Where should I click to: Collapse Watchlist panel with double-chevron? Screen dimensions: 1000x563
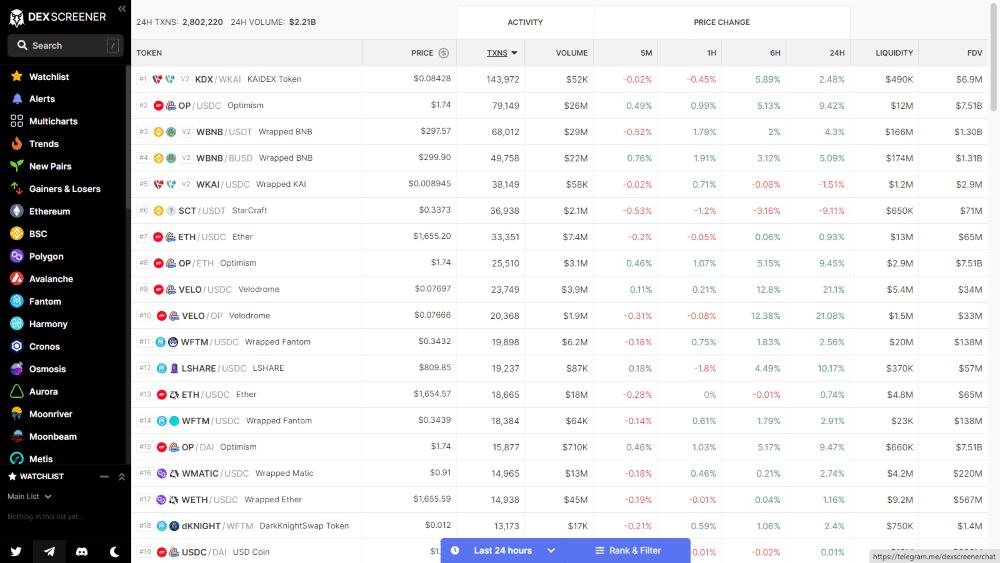pyautogui.click(x=121, y=477)
